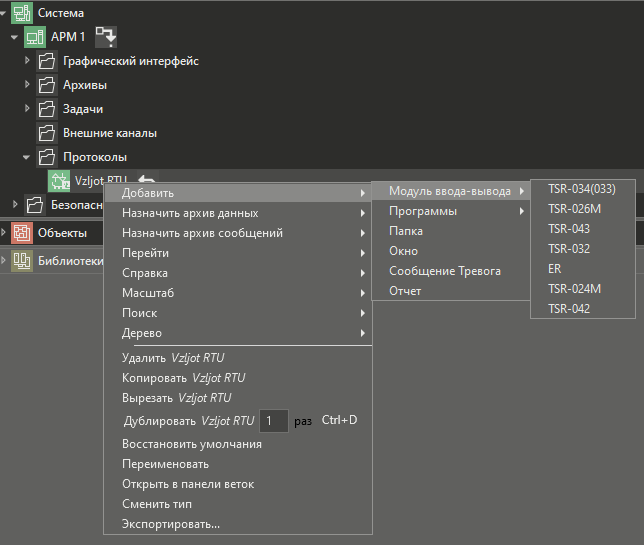Click the Система root node icon

tap(22, 13)
